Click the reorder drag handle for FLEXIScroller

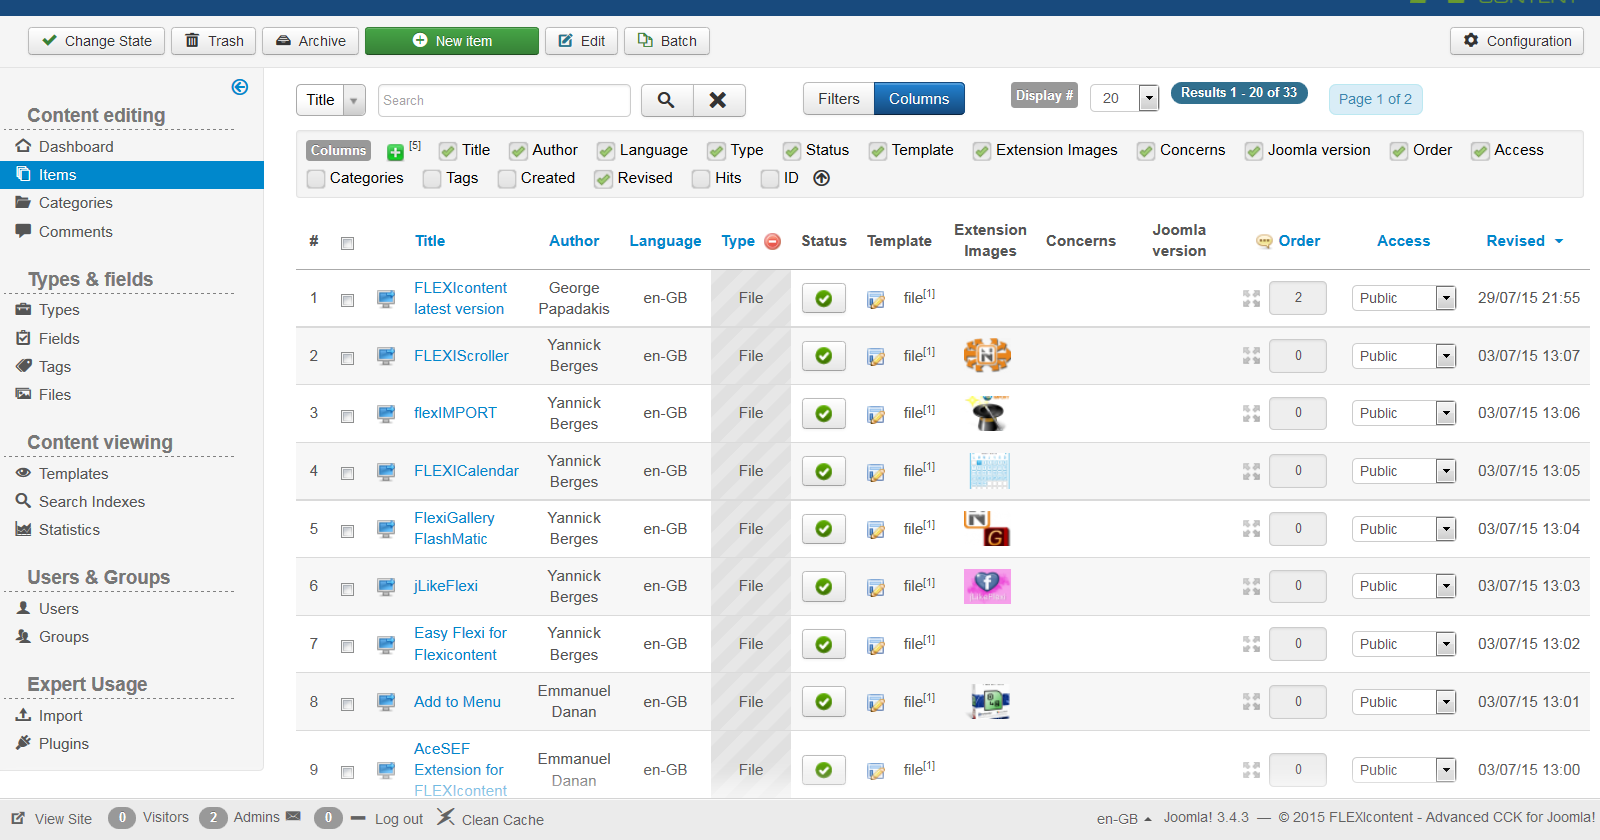click(1251, 356)
